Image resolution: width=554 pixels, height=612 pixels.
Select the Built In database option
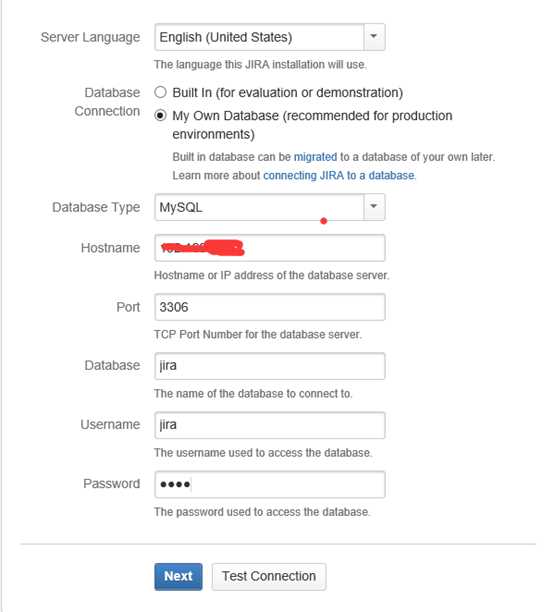160,93
